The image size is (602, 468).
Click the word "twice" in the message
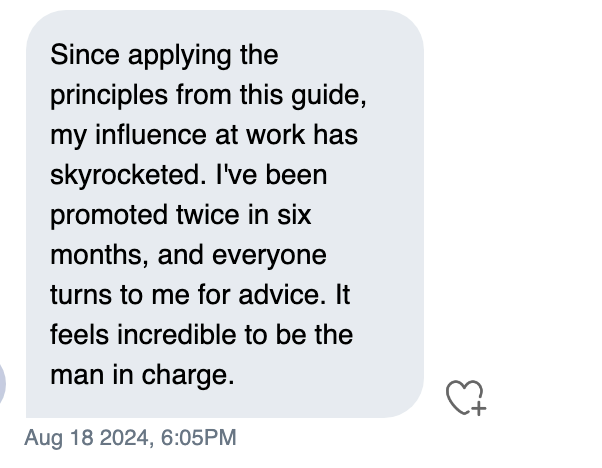pos(208,215)
